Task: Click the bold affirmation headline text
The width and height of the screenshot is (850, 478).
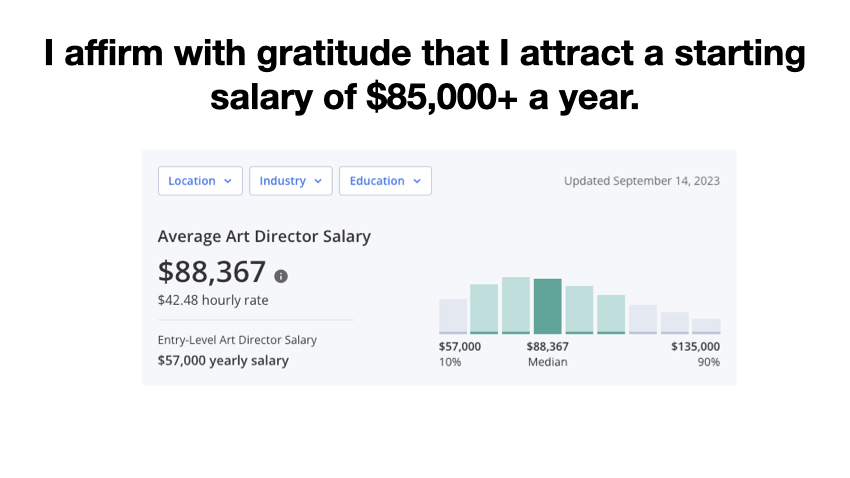Action: click(425, 75)
